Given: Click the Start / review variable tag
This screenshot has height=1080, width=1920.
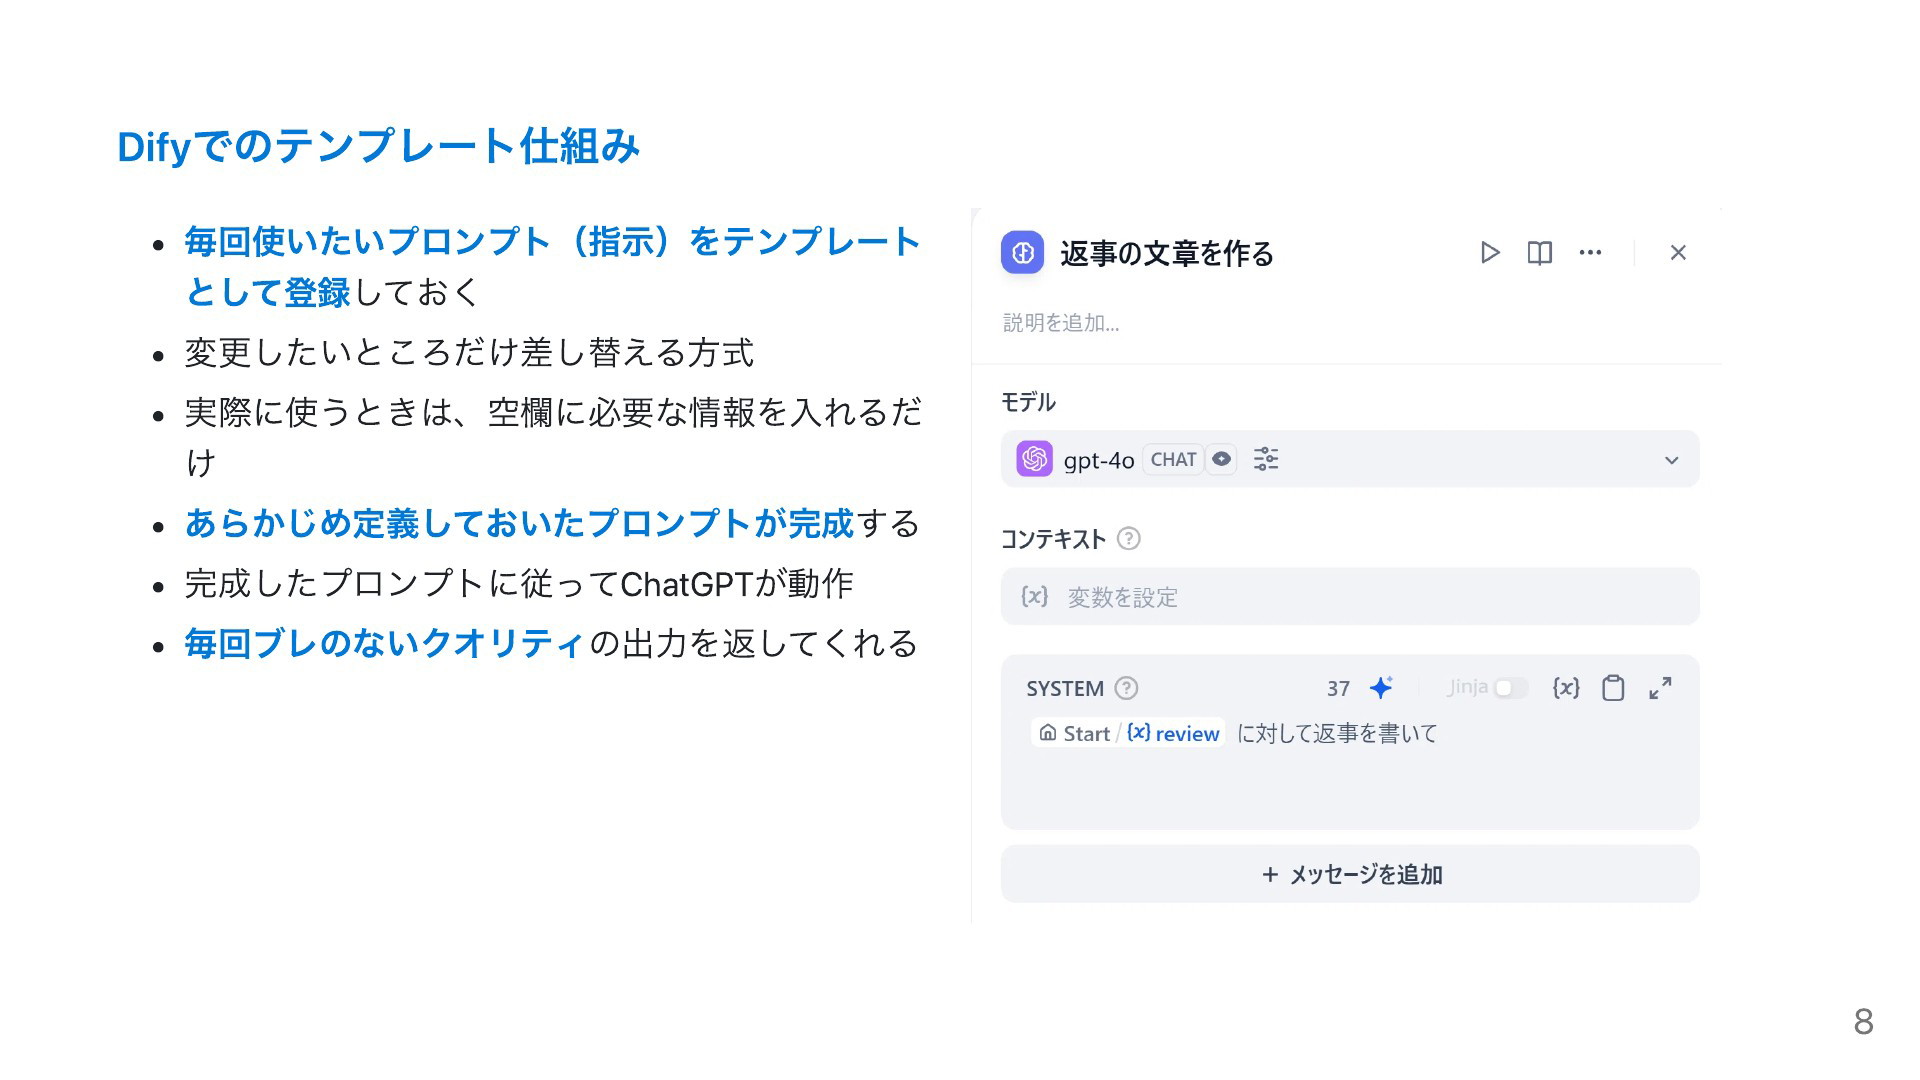Looking at the screenshot, I should (1128, 733).
